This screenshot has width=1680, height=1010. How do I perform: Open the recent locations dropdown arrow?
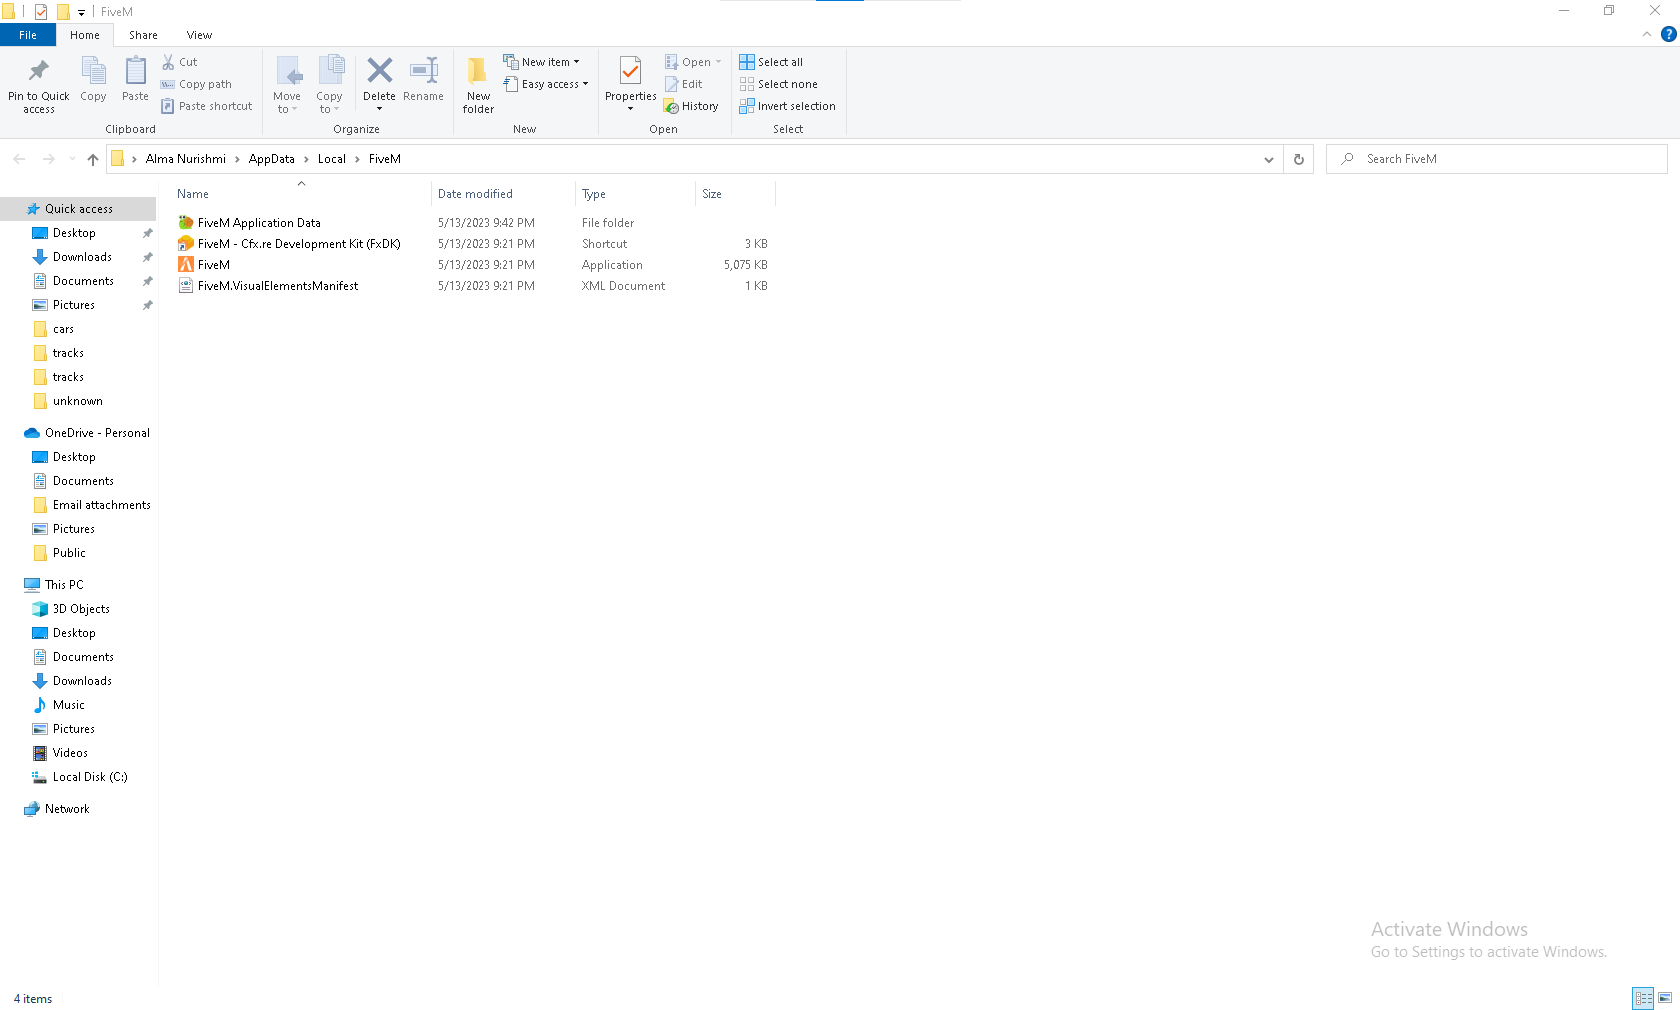(x=72, y=159)
